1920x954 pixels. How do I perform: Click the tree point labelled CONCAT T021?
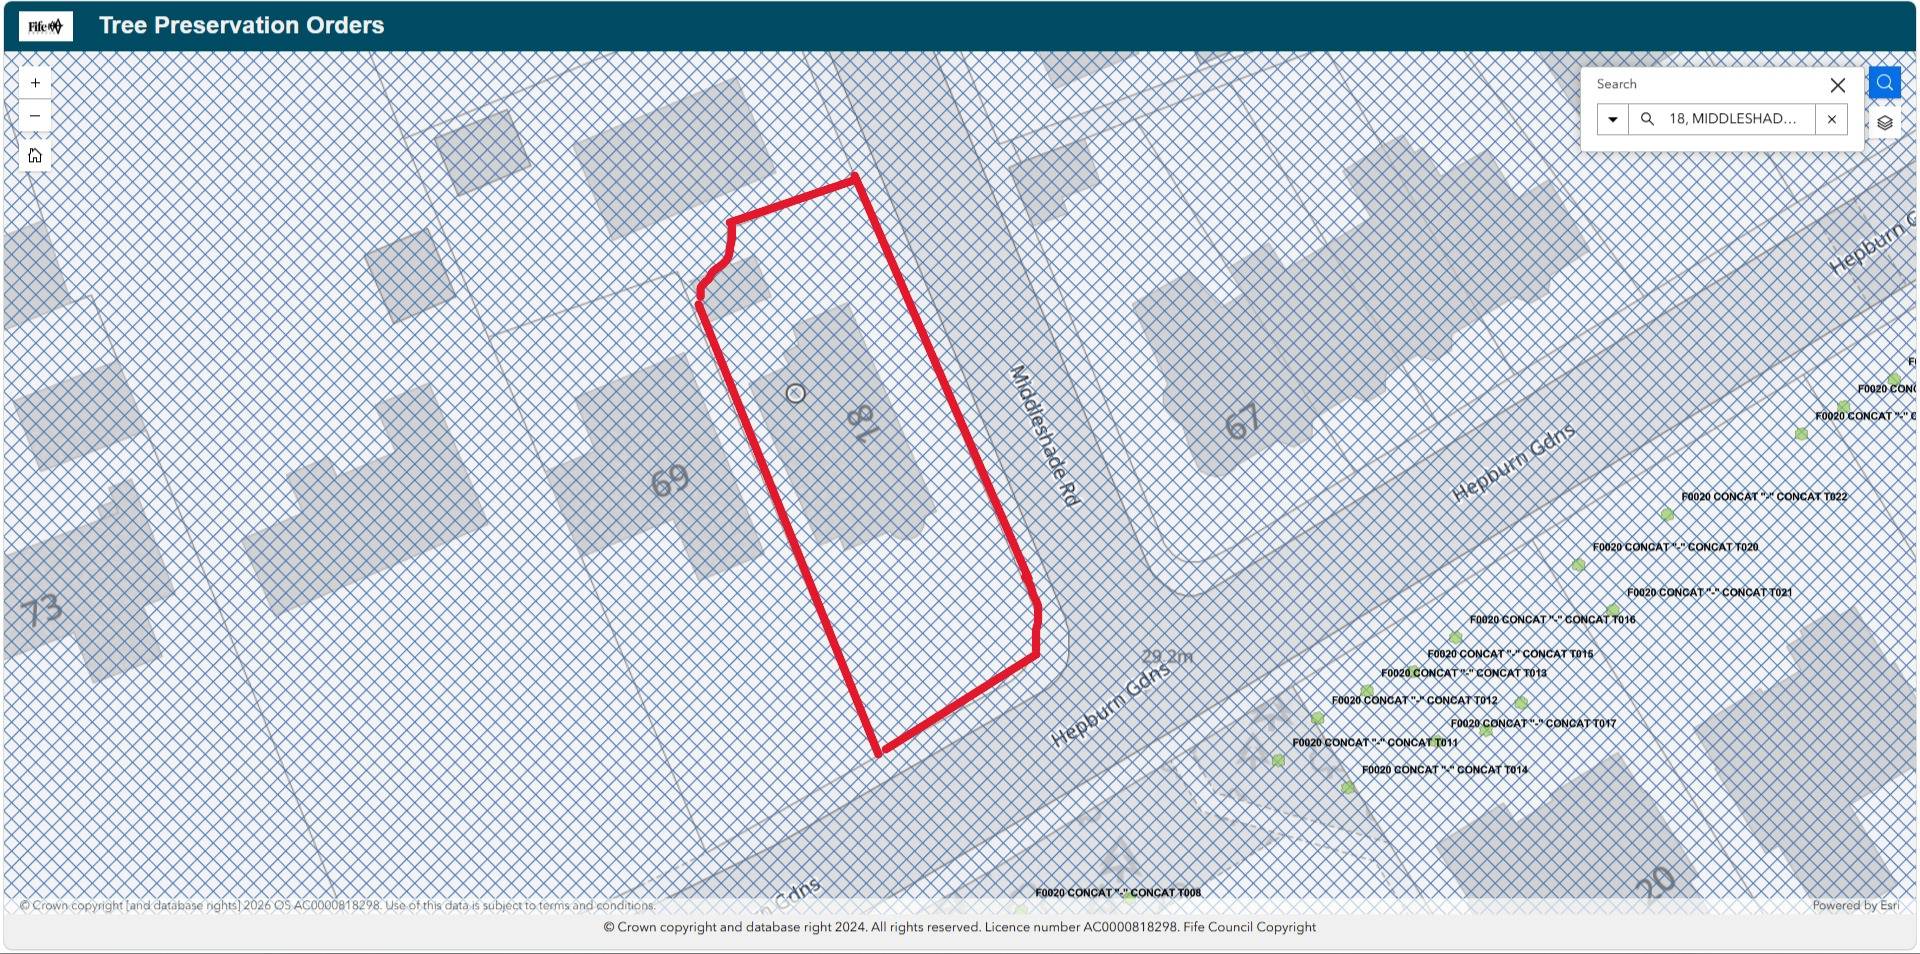(1613, 610)
